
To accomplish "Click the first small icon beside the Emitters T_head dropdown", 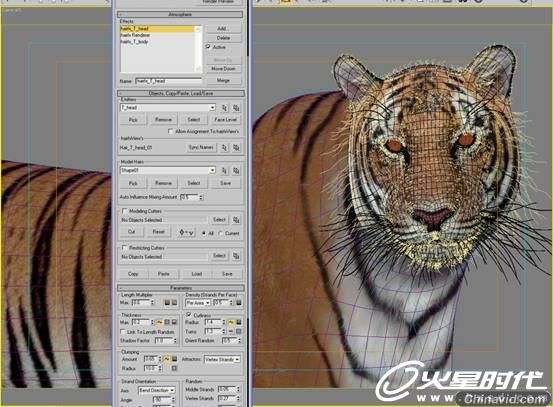I will [x=224, y=108].
